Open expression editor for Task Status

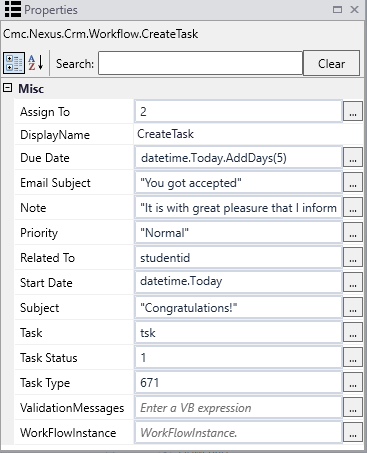click(353, 358)
